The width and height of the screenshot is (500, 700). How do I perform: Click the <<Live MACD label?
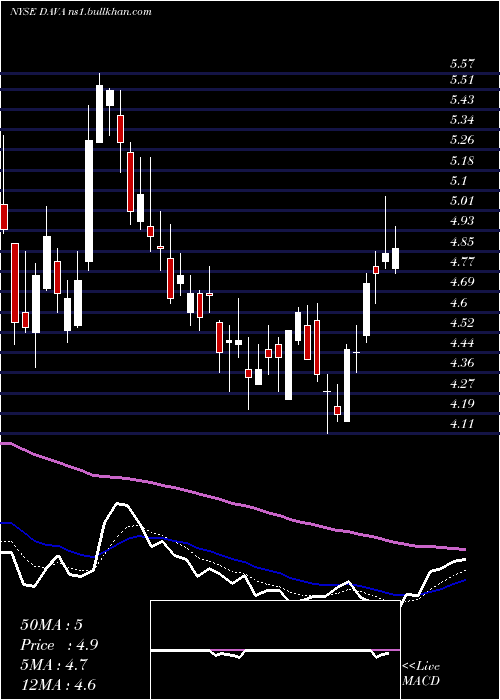coord(421,674)
